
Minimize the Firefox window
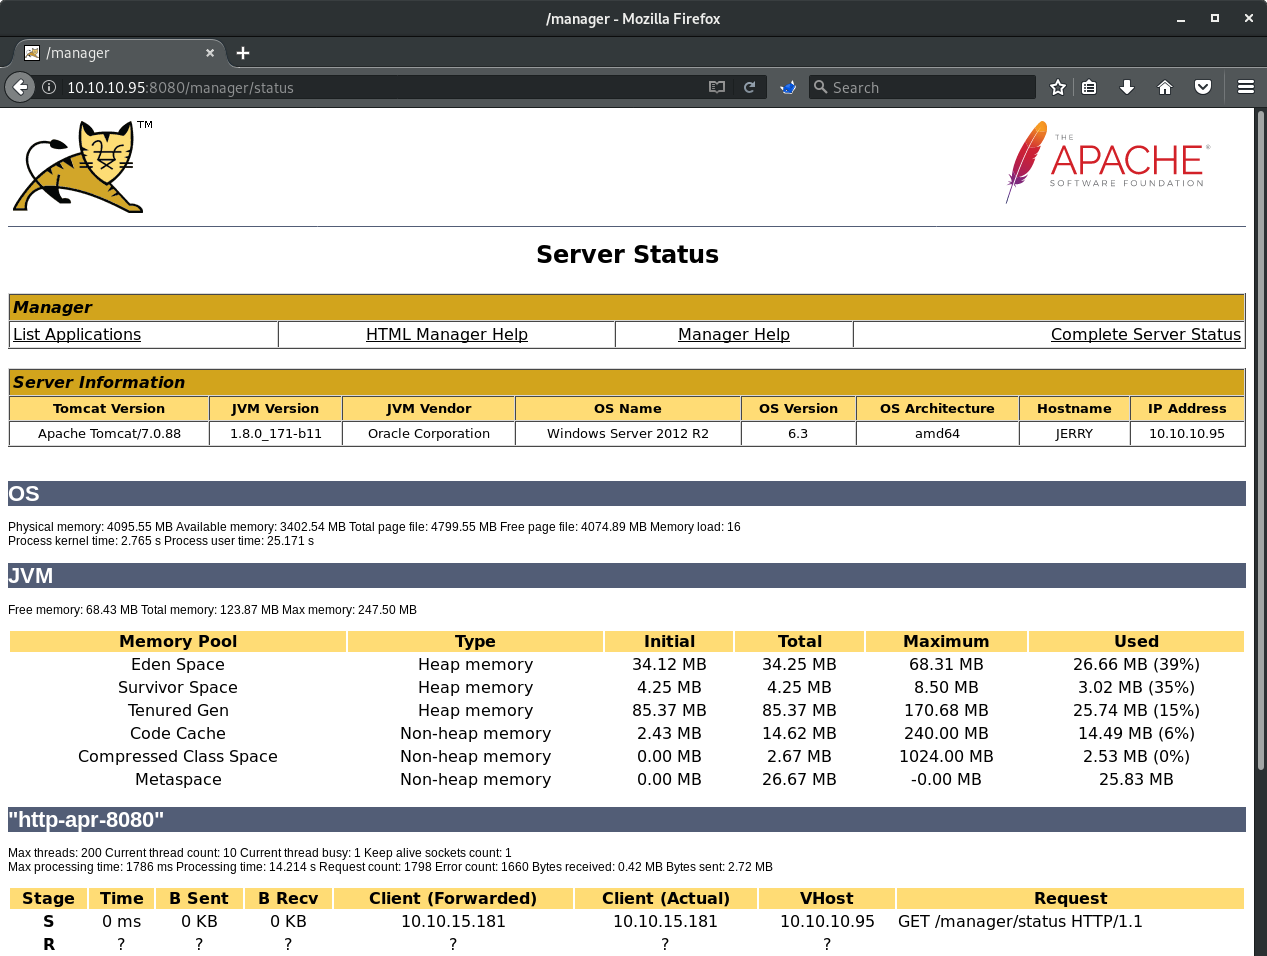[1181, 18]
